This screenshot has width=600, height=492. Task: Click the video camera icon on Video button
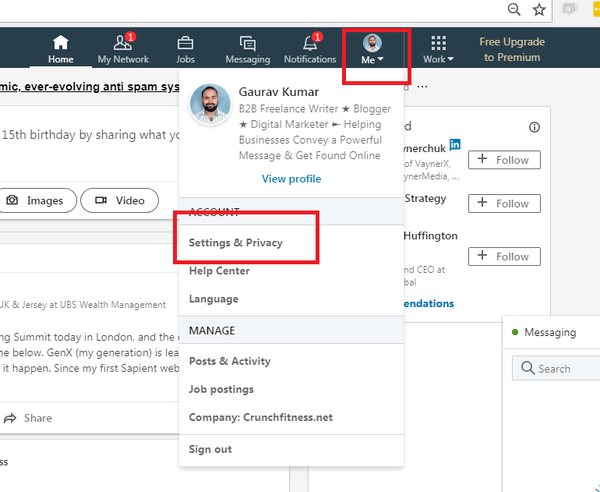point(101,200)
